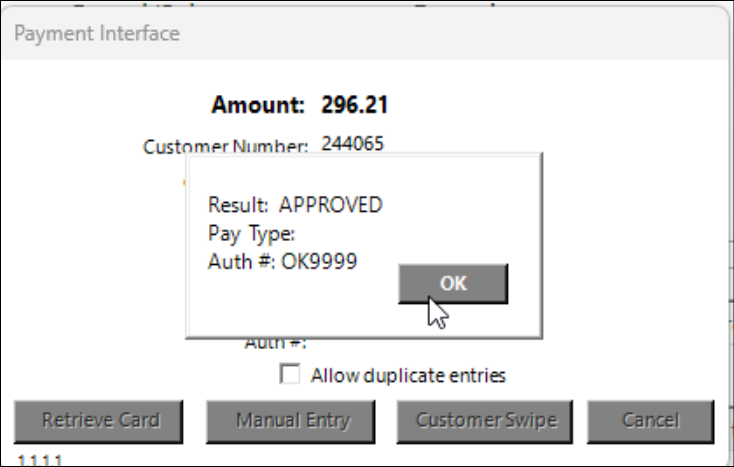Click OK in the approval popup
The image size is (734, 467).
click(453, 283)
